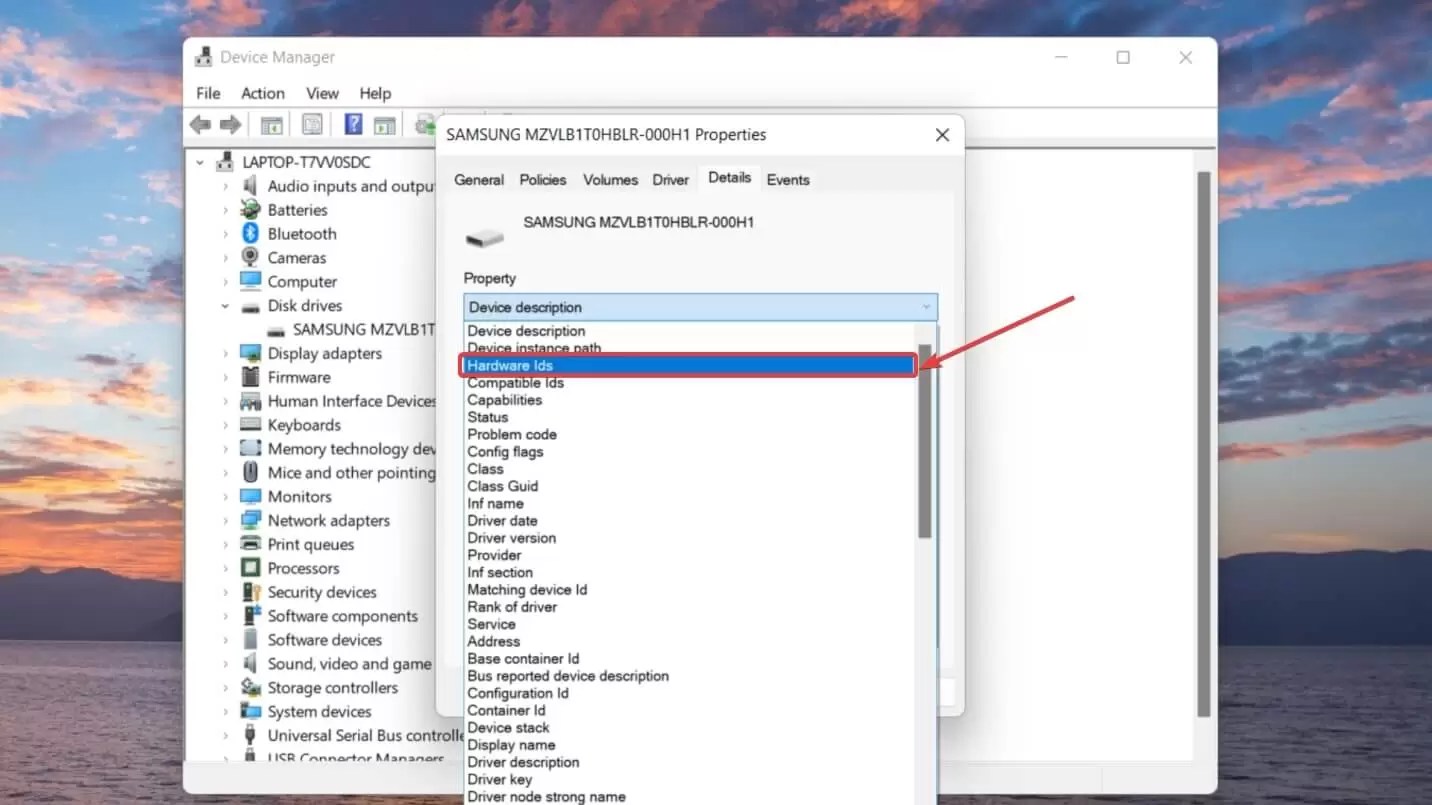Click the Scan for hardware changes icon
Screen dimensions: 1432x805
coord(425,123)
